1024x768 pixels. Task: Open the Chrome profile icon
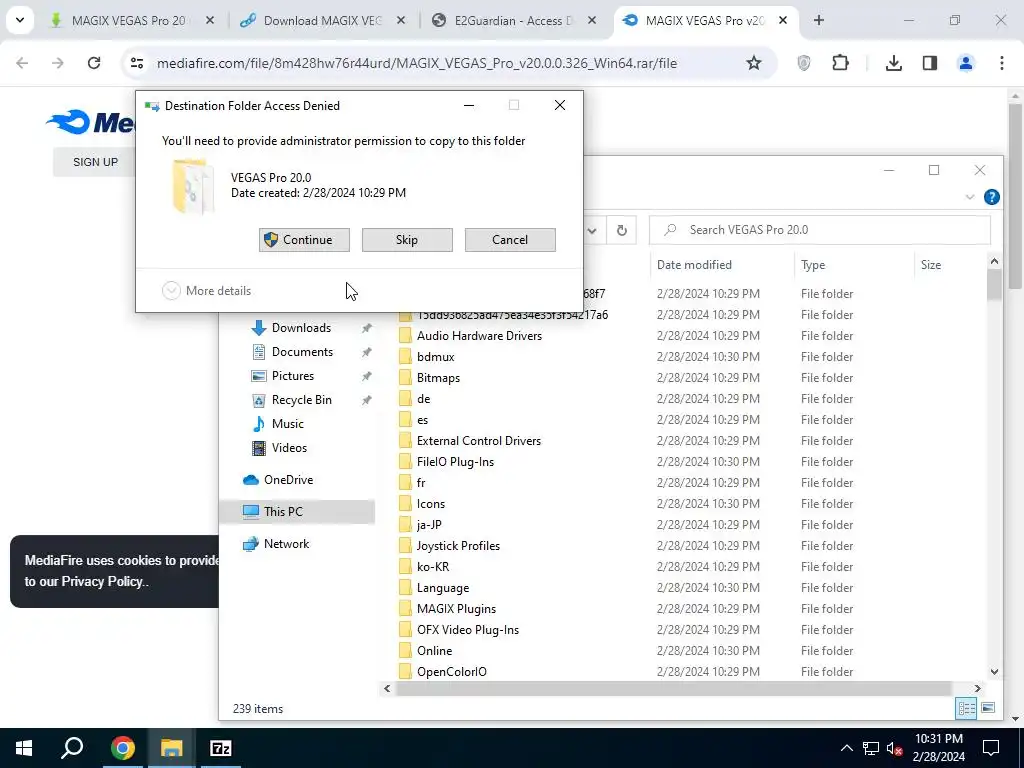965,63
